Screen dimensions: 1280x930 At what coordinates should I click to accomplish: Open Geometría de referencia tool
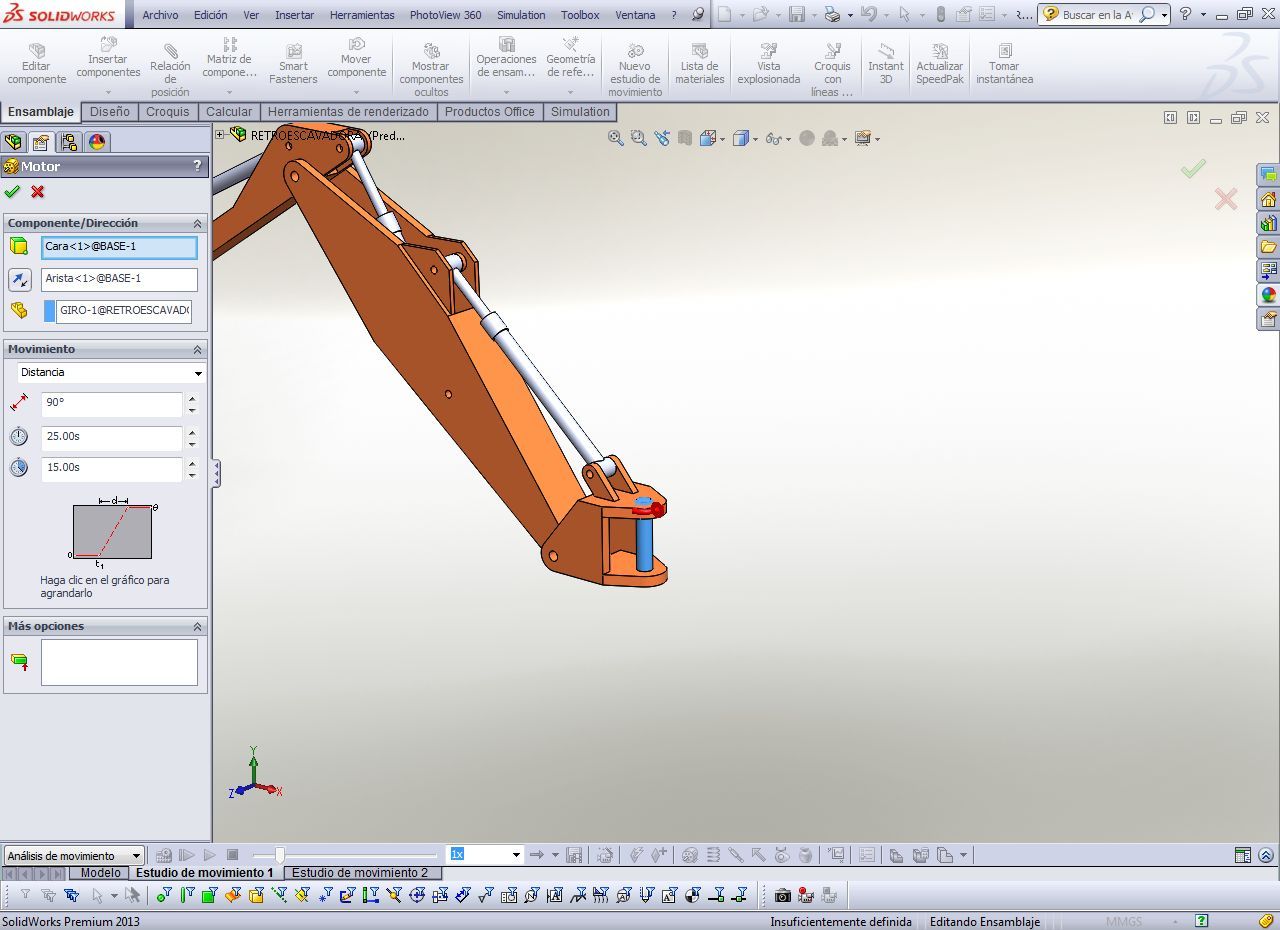click(570, 64)
